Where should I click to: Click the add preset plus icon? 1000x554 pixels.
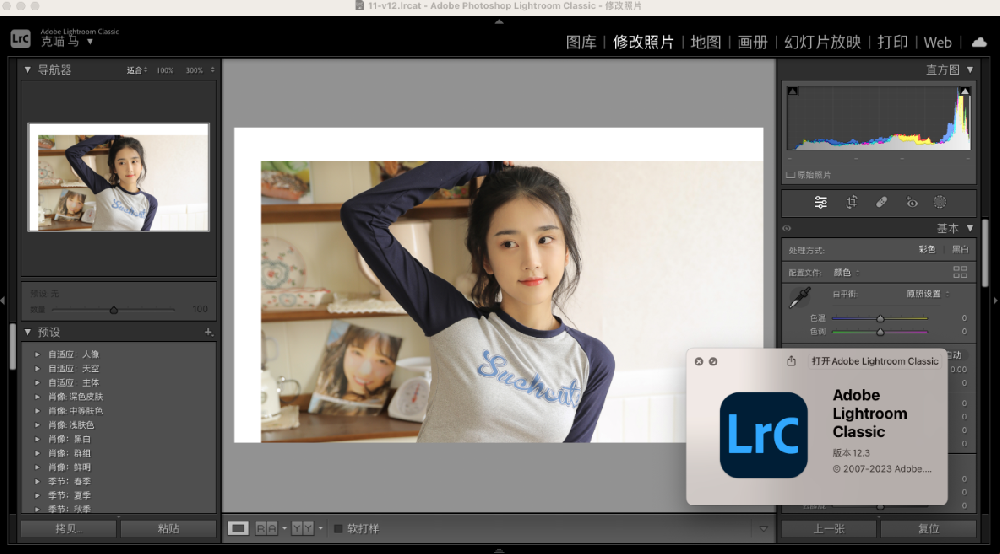click(208, 332)
